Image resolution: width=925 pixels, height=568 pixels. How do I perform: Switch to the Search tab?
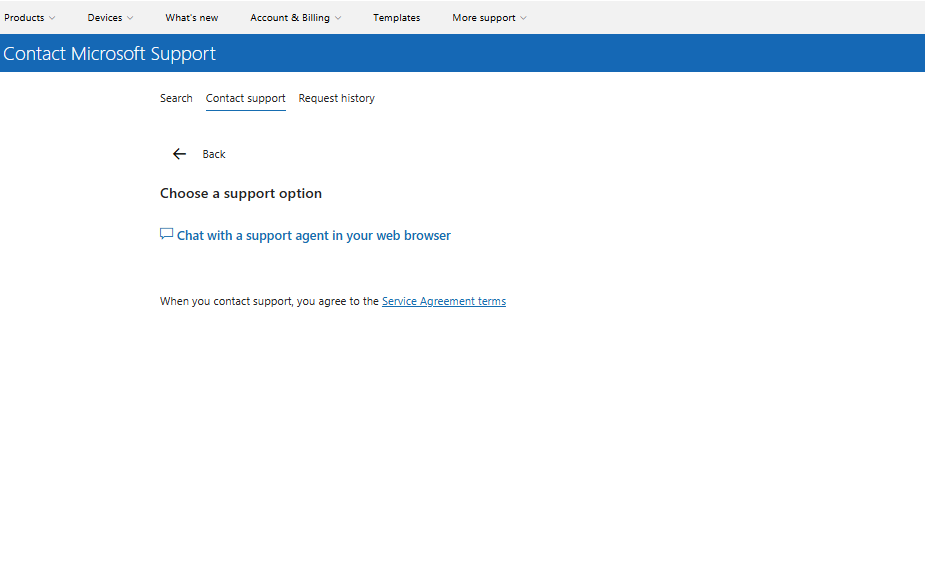(x=176, y=98)
